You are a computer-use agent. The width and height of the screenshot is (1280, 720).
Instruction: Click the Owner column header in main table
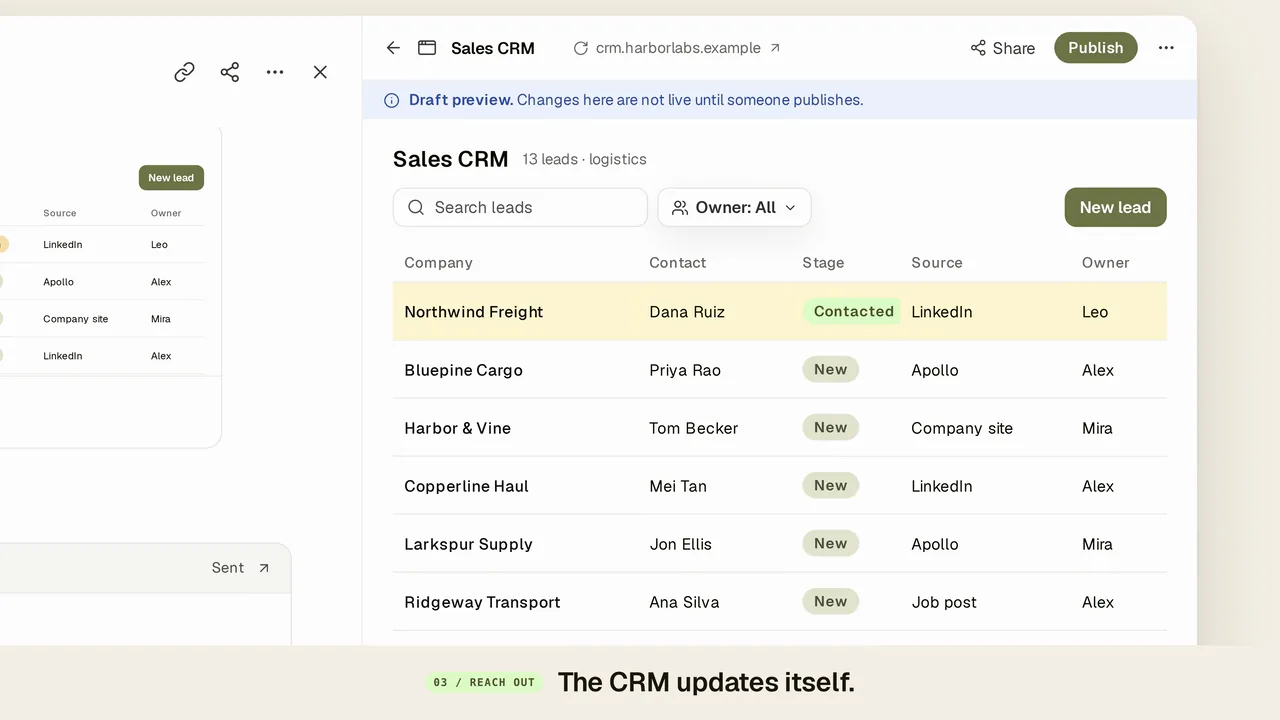1105,263
